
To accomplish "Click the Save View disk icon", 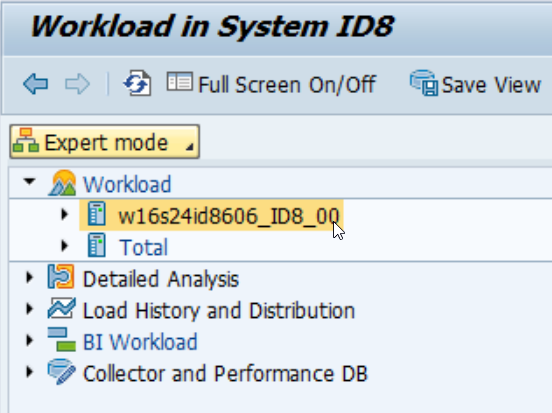I will [424, 83].
